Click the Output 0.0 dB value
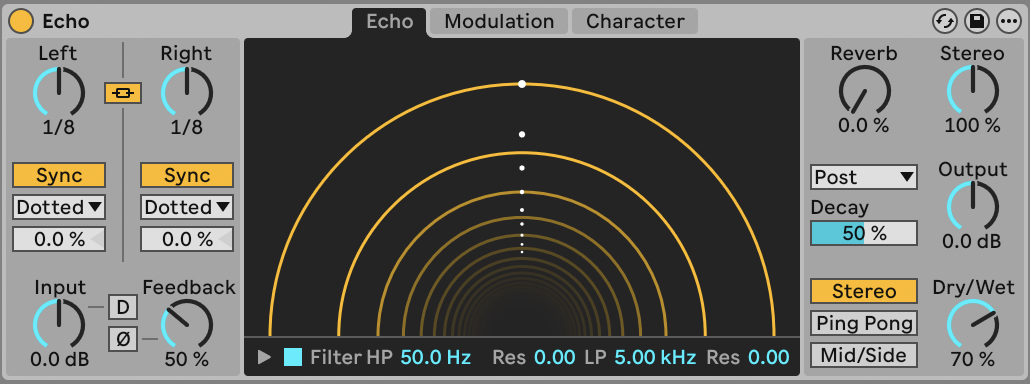Image resolution: width=1030 pixels, height=384 pixels. 972,242
